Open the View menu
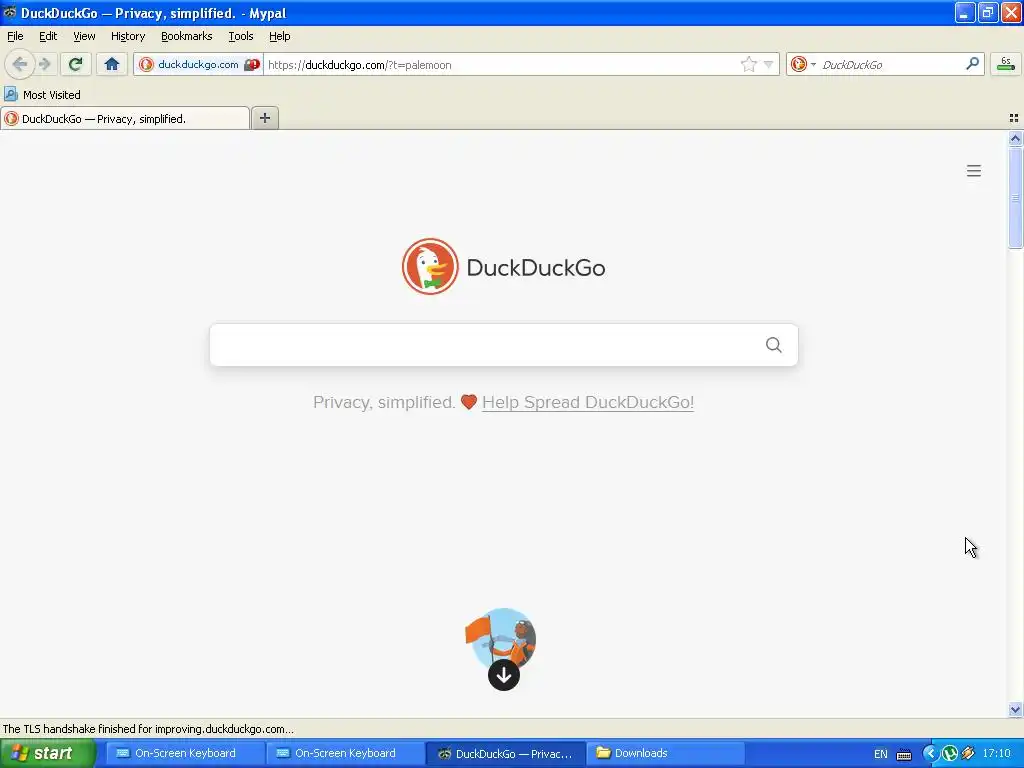Viewport: 1024px width, 768px height. [84, 36]
